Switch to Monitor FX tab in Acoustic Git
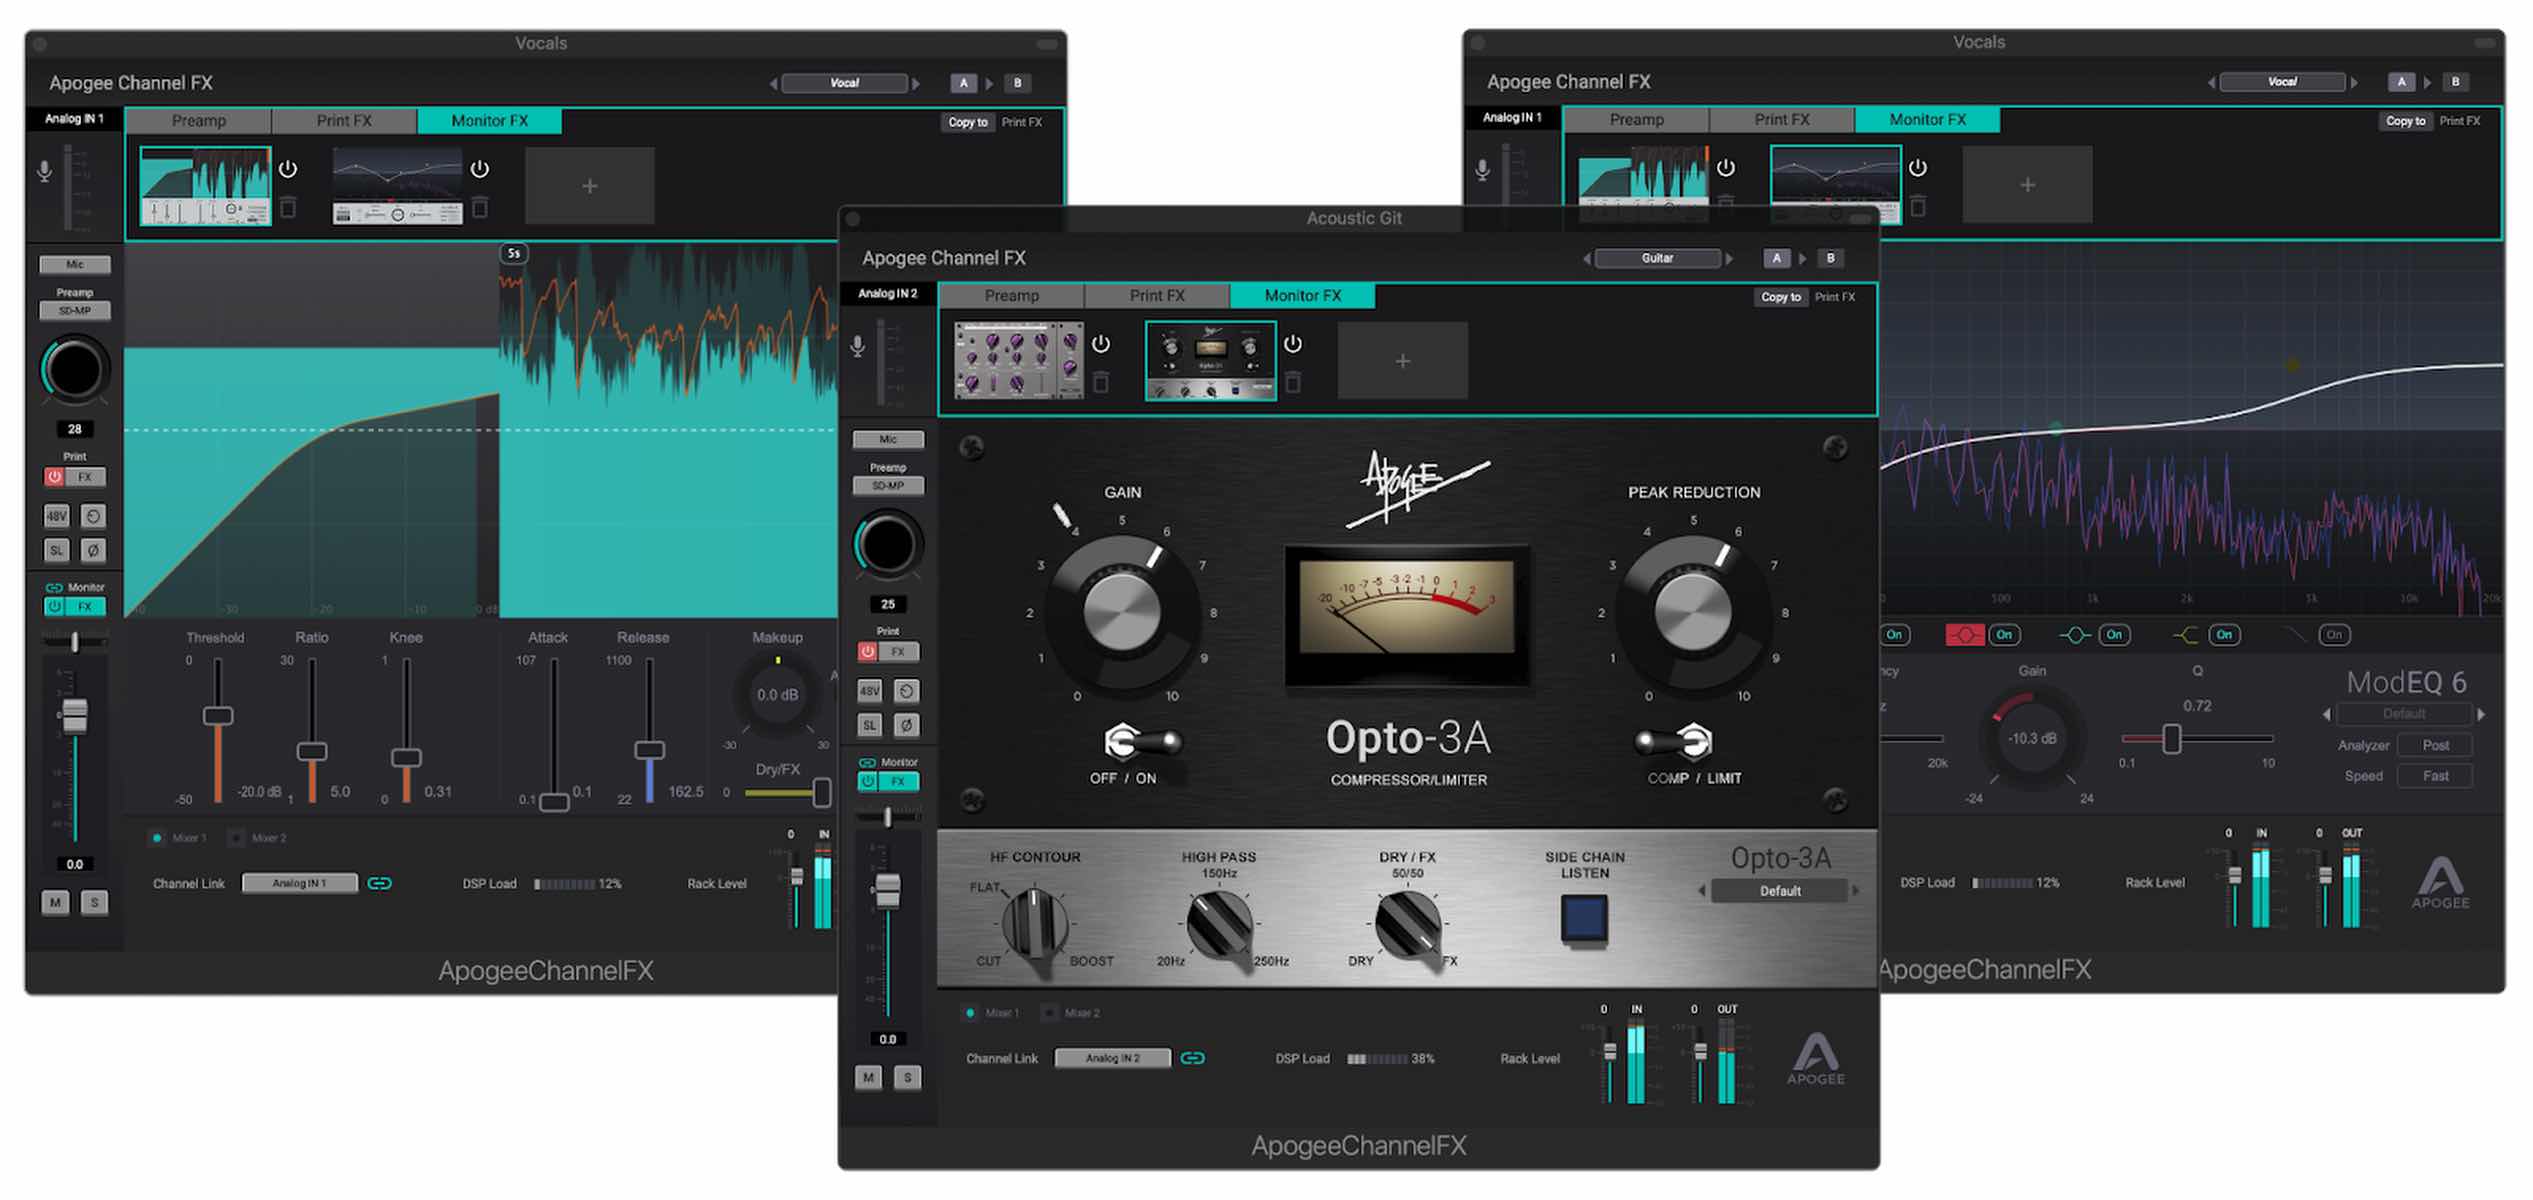Image resolution: width=2533 pixels, height=1200 pixels. point(1303,296)
